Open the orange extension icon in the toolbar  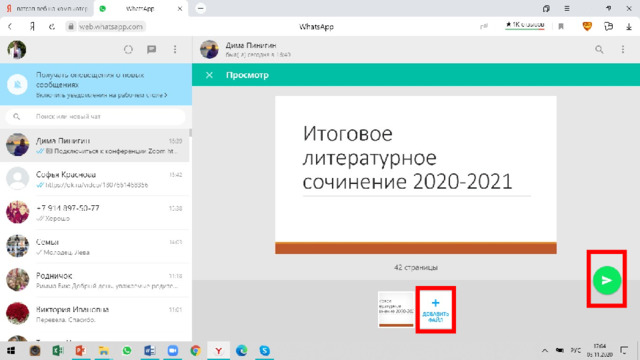tap(587, 27)
